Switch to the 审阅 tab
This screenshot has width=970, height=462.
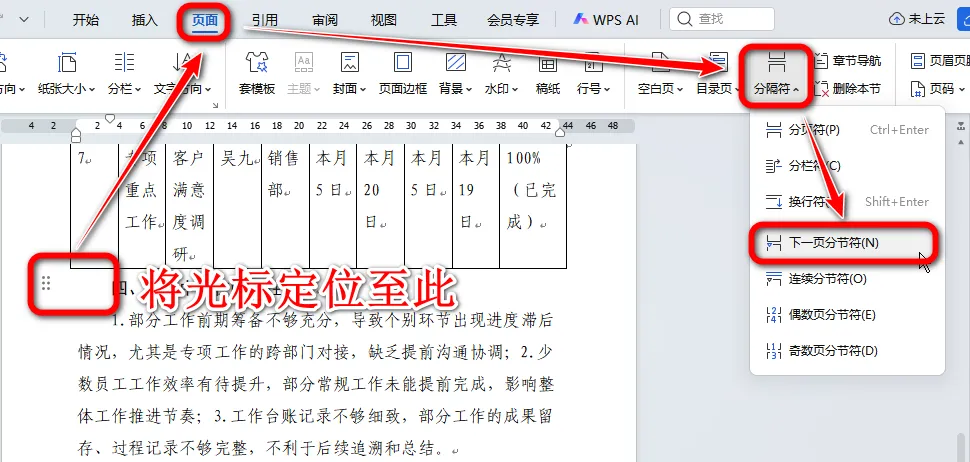325,20
